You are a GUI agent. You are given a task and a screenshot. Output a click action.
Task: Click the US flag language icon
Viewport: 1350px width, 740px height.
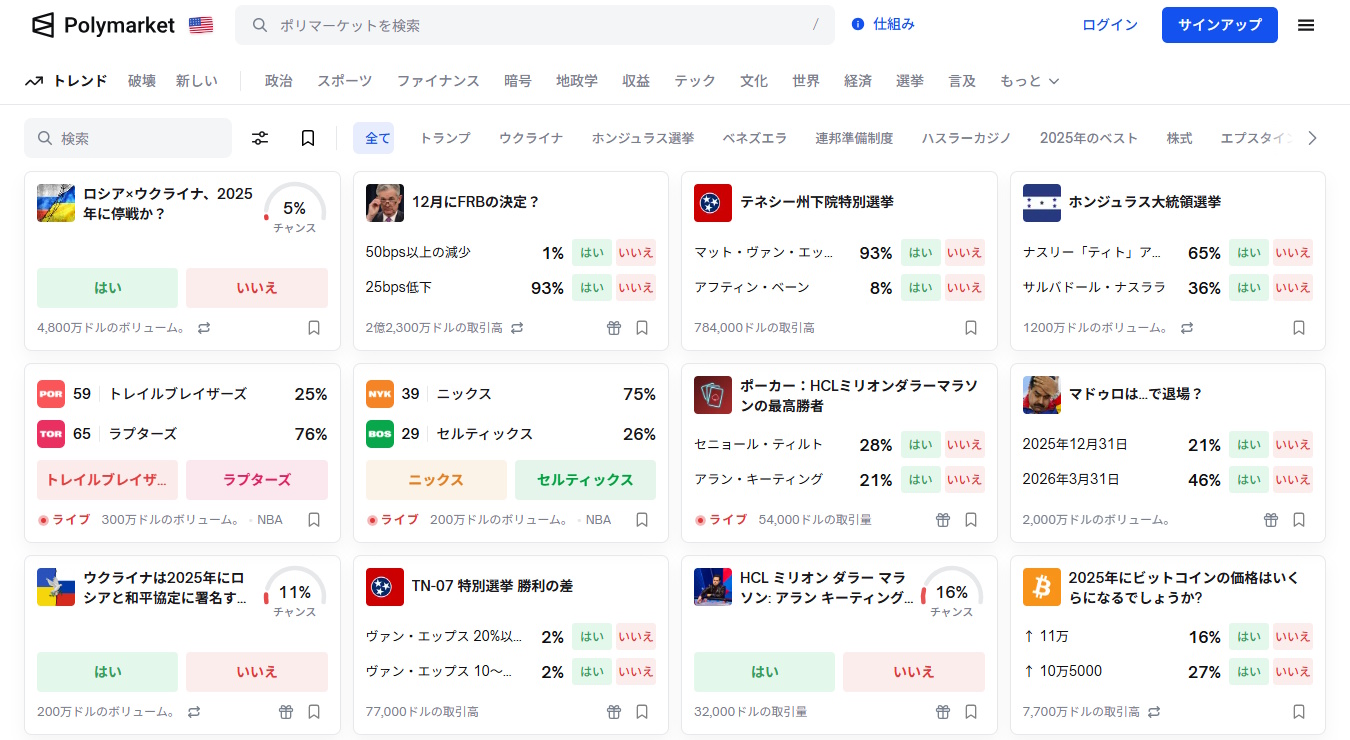click(x=201, y=25)
